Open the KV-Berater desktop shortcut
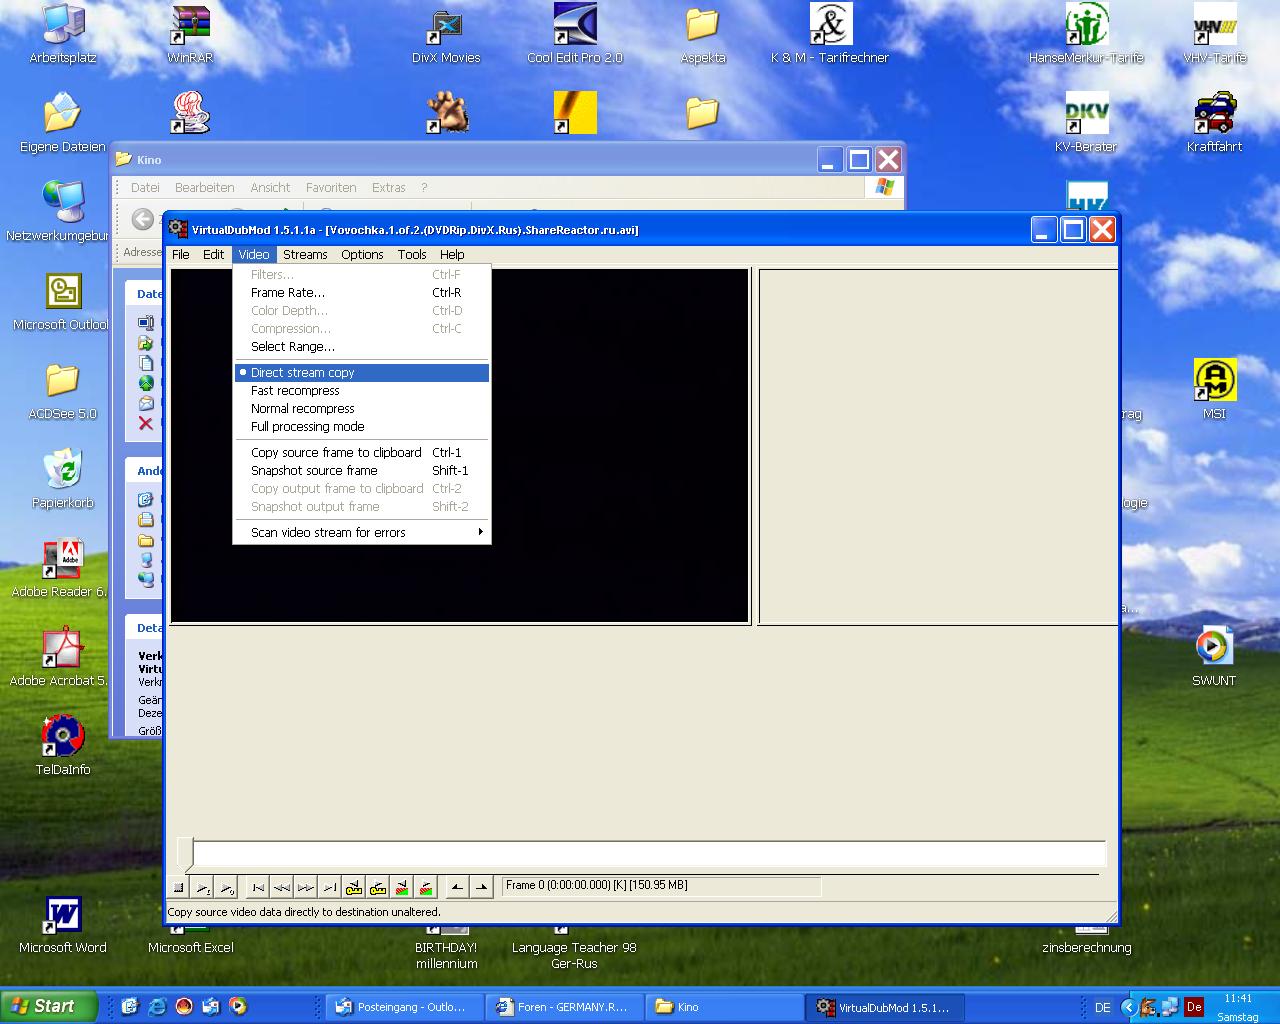 click(x=1086, y=123)
